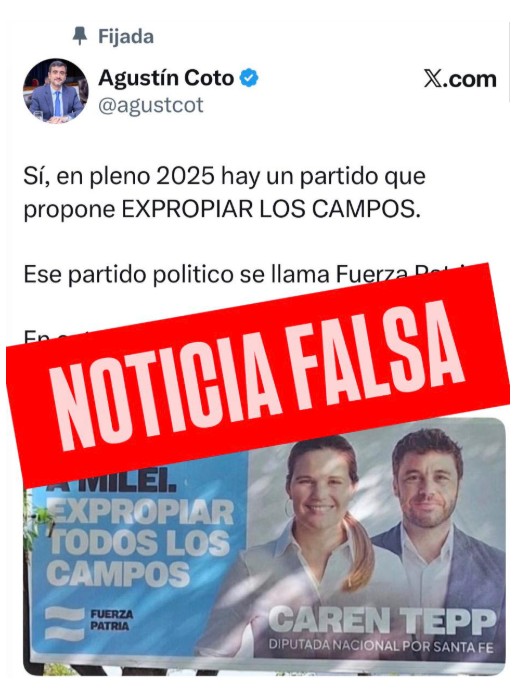Click the ".com" part of the watermark

(x=471, y=79)
